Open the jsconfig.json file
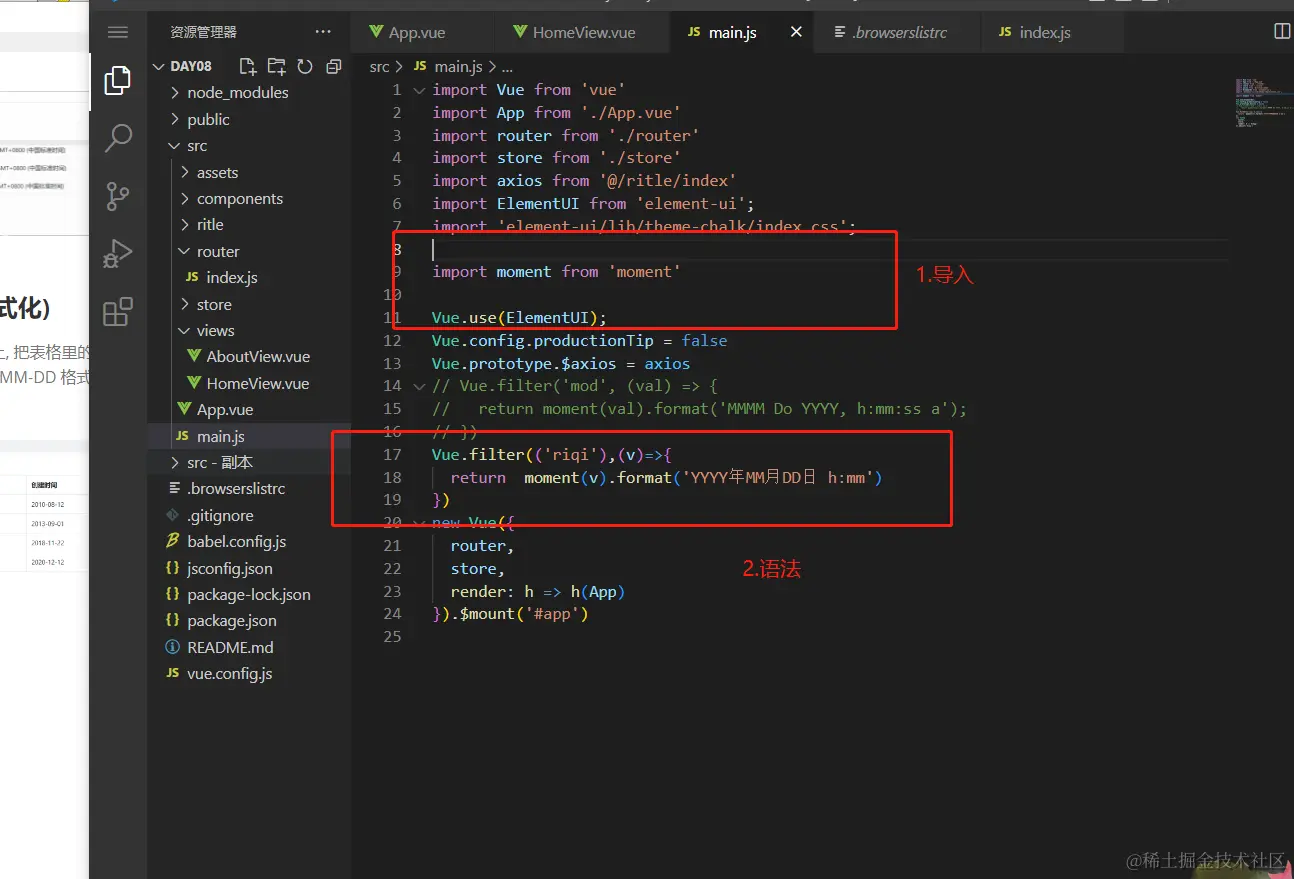This screenshot has width=1294, height=879. pos(229,568)
